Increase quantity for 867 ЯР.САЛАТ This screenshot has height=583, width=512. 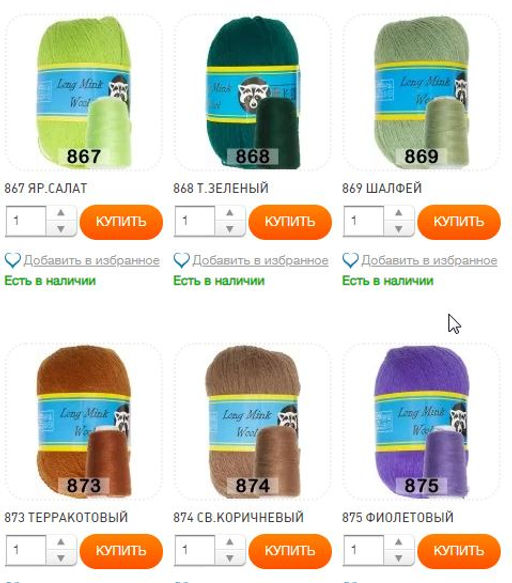pos(61,213)
